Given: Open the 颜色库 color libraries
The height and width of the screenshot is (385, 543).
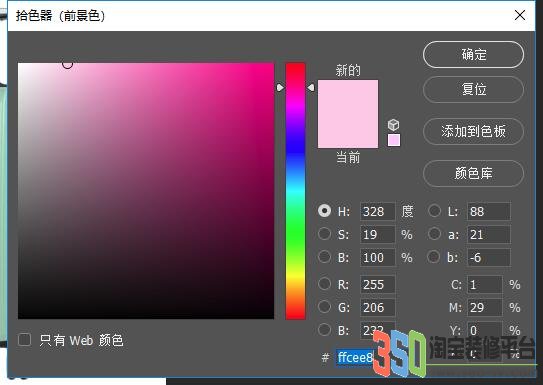Looking at the screenshot, I should tap(473, 173).
